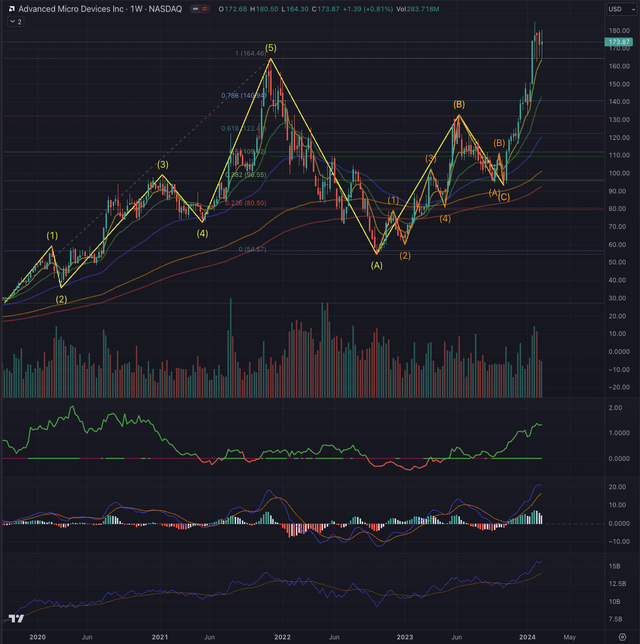Viewport: 640px width, 644px height.
Task: Open the USD currency dropdown
Action: (621, 9)
